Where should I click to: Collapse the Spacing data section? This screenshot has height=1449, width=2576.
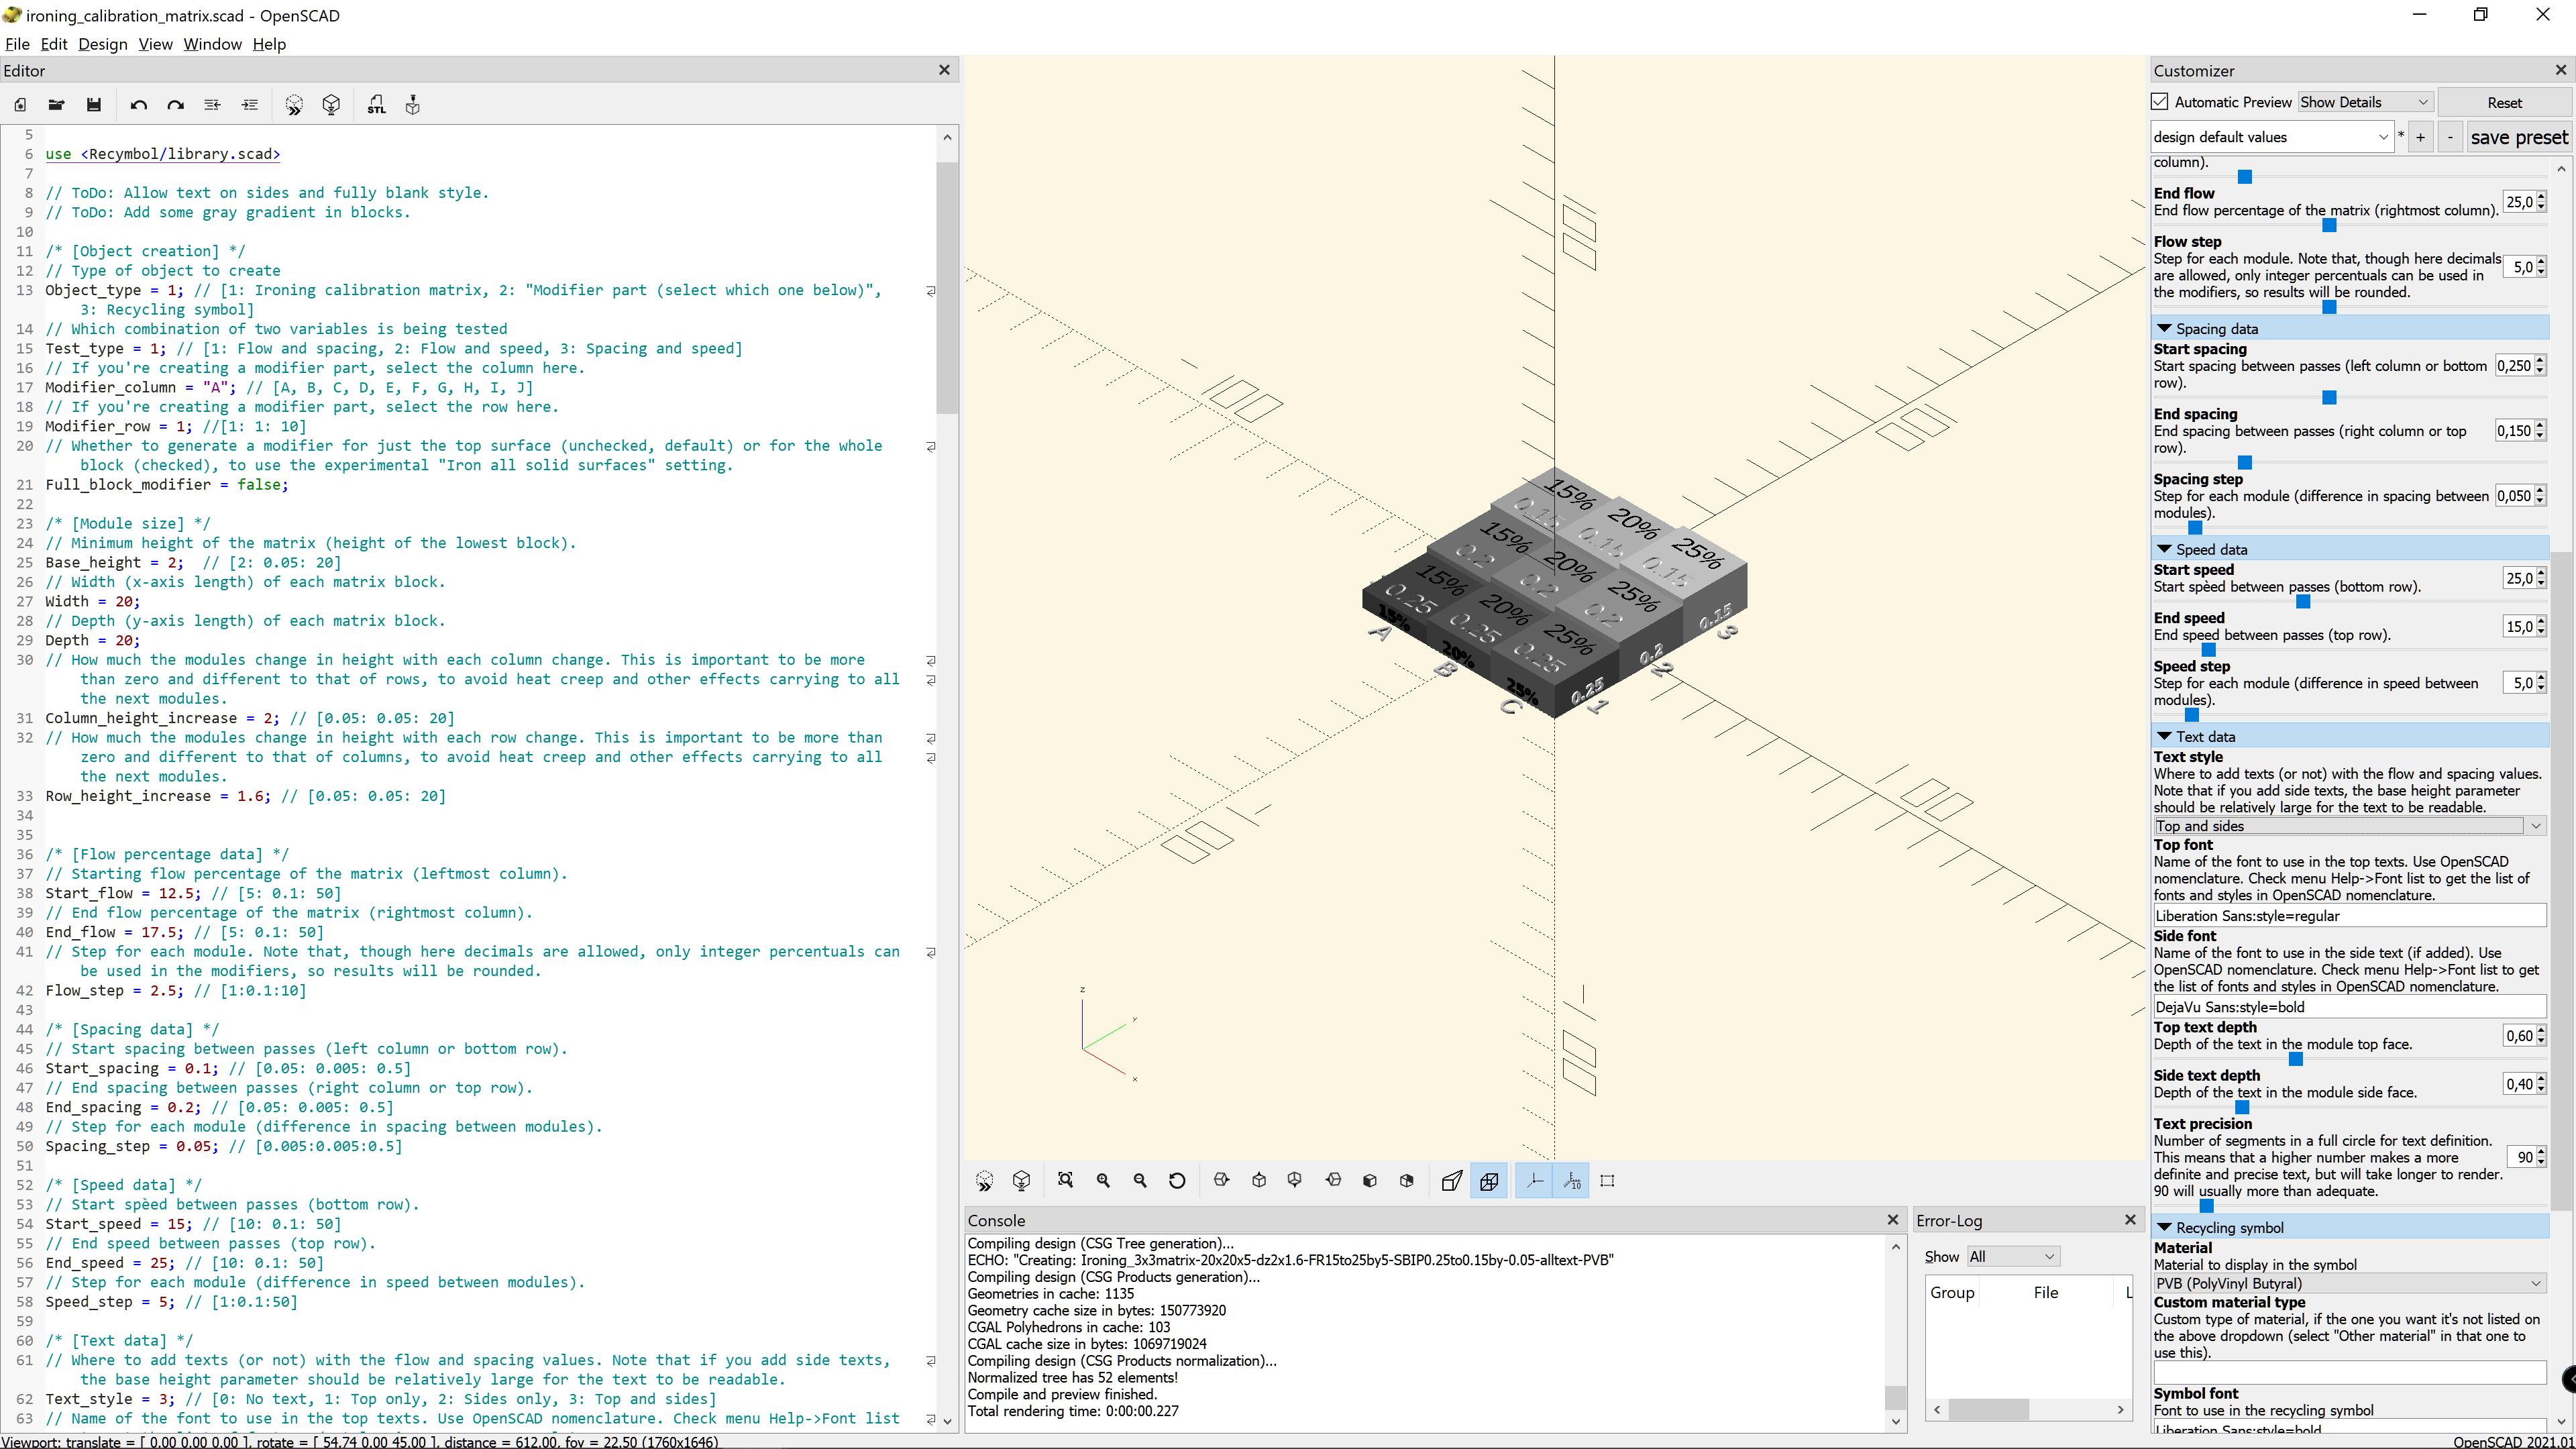2165,329
